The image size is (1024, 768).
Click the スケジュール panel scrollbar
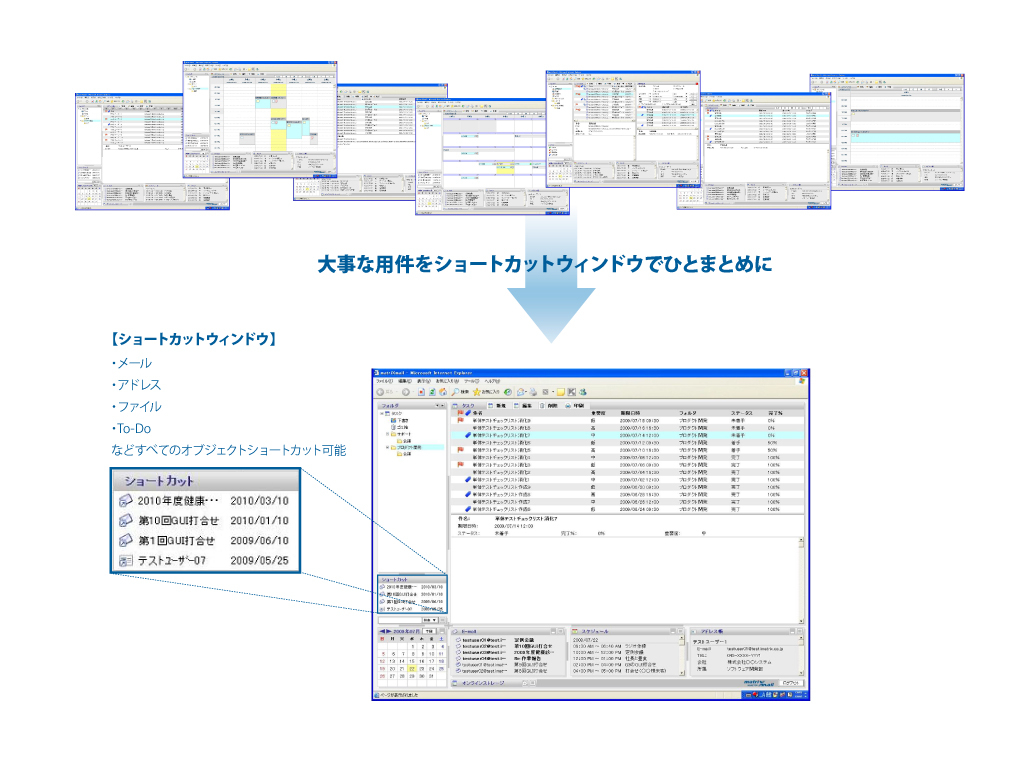[x=682, y=656]
